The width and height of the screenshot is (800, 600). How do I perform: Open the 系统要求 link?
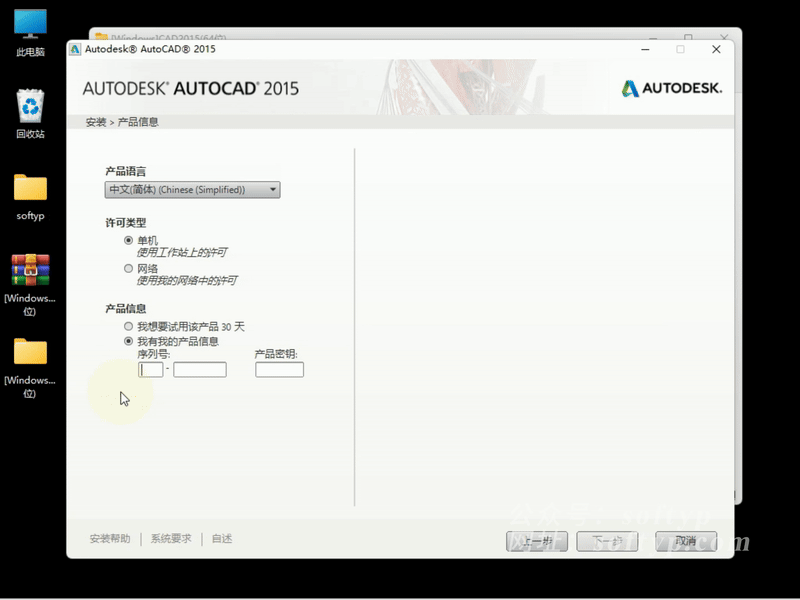click(x=171, y=539)
